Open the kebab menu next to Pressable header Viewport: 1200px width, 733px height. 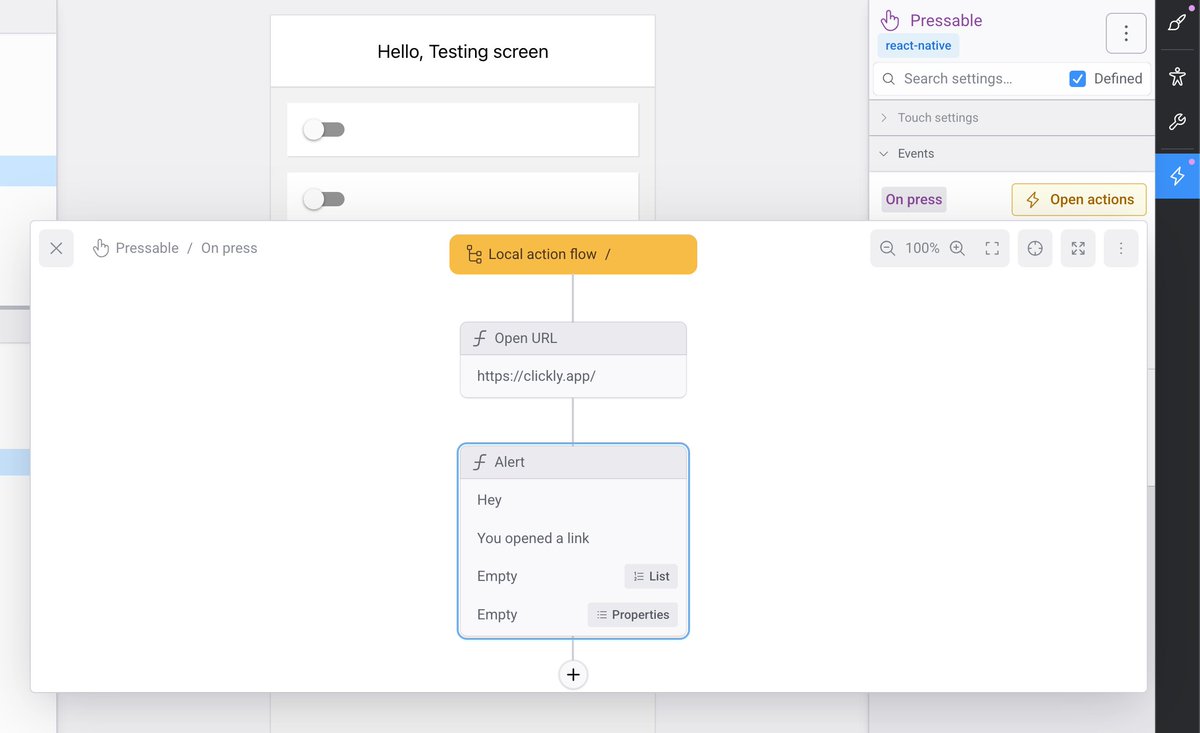pyautogui.click(x=1126, y=33)
